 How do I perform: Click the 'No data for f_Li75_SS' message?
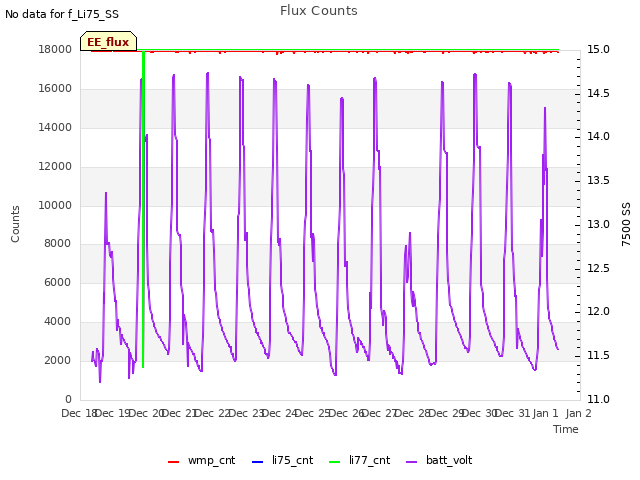[62, 14]
